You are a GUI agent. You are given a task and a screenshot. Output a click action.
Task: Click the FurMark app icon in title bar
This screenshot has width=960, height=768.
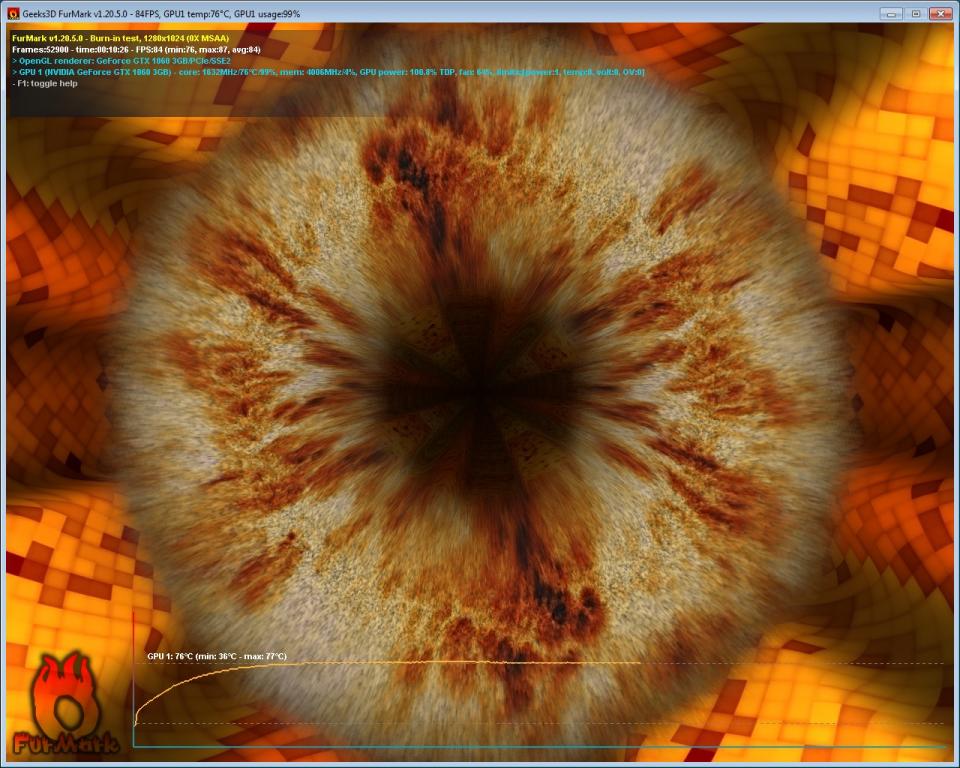coord(13,13)
